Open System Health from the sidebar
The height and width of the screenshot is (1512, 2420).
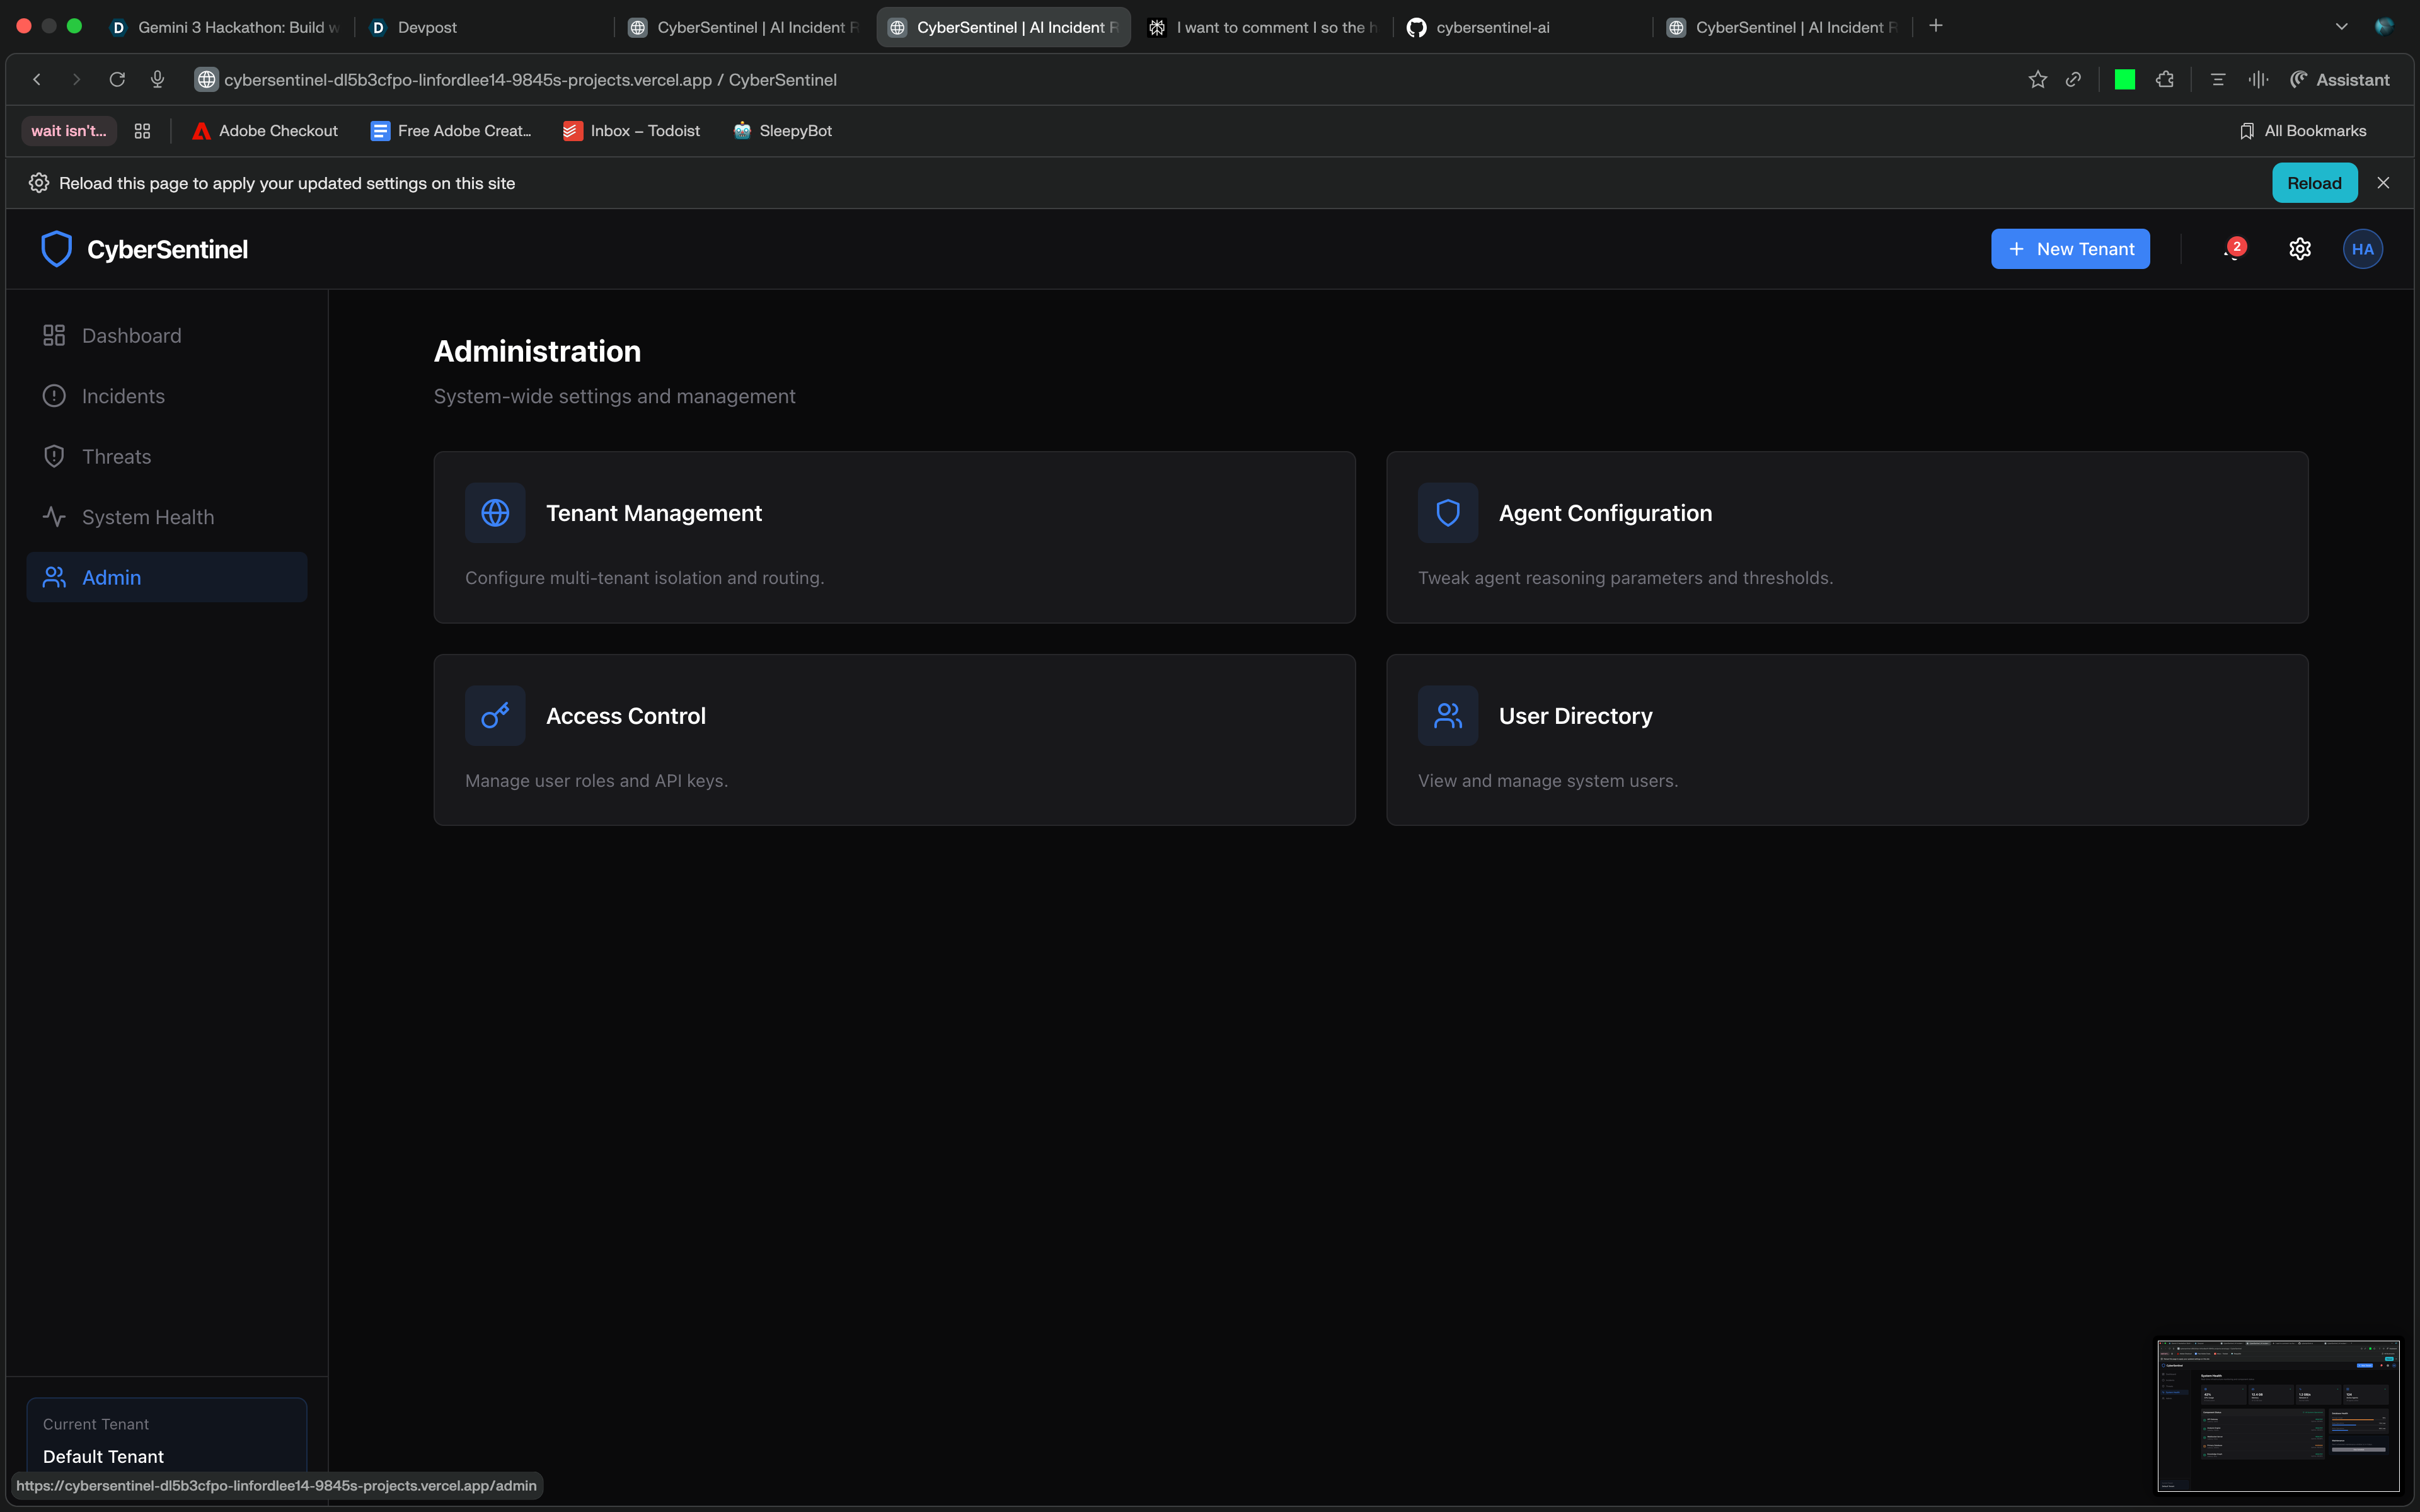coord(147,517)
